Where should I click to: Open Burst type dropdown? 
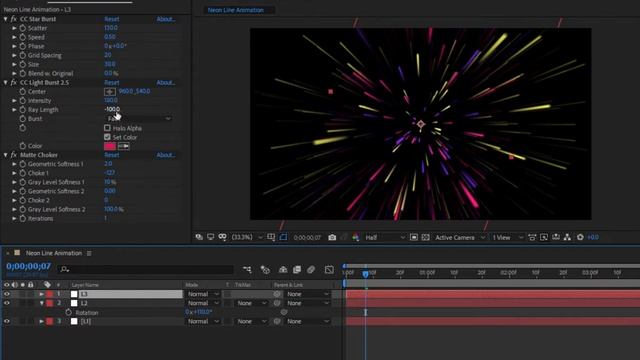(138, 119)
